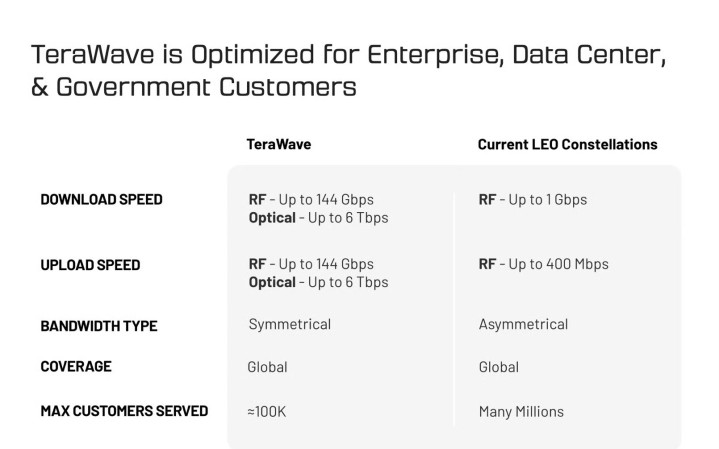
Task: Select the Current LEO Constellations column header
Action: click(x=567, y=144)
